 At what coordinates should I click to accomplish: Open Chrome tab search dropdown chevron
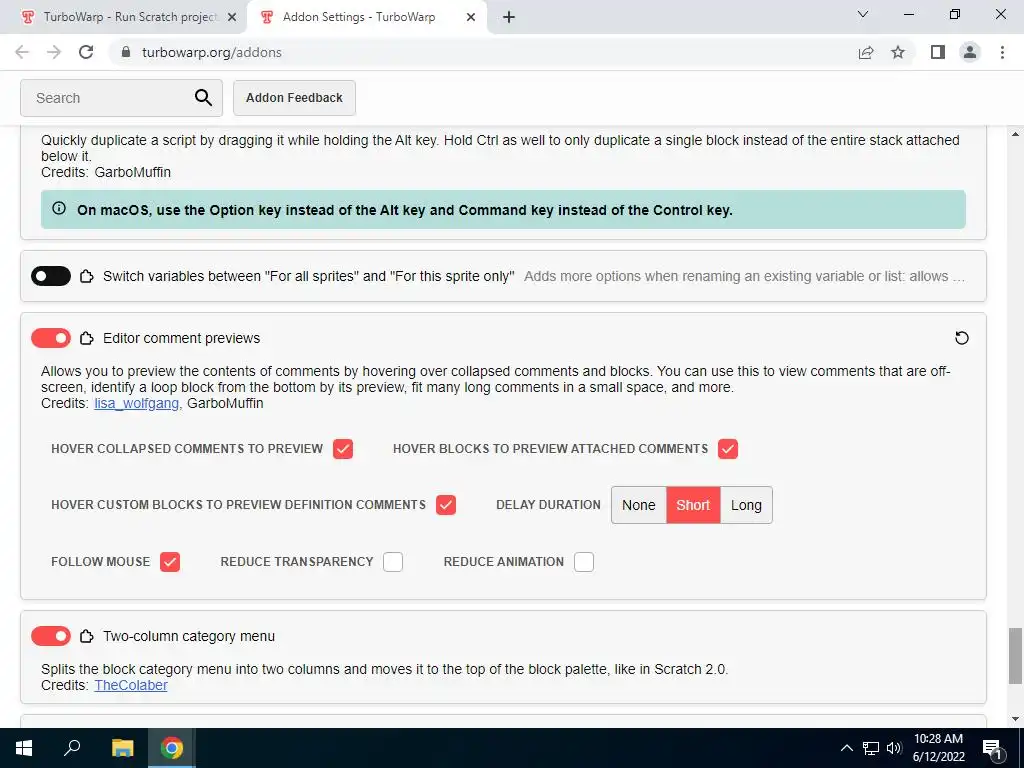pyautogui.click(x=863, y=14)
